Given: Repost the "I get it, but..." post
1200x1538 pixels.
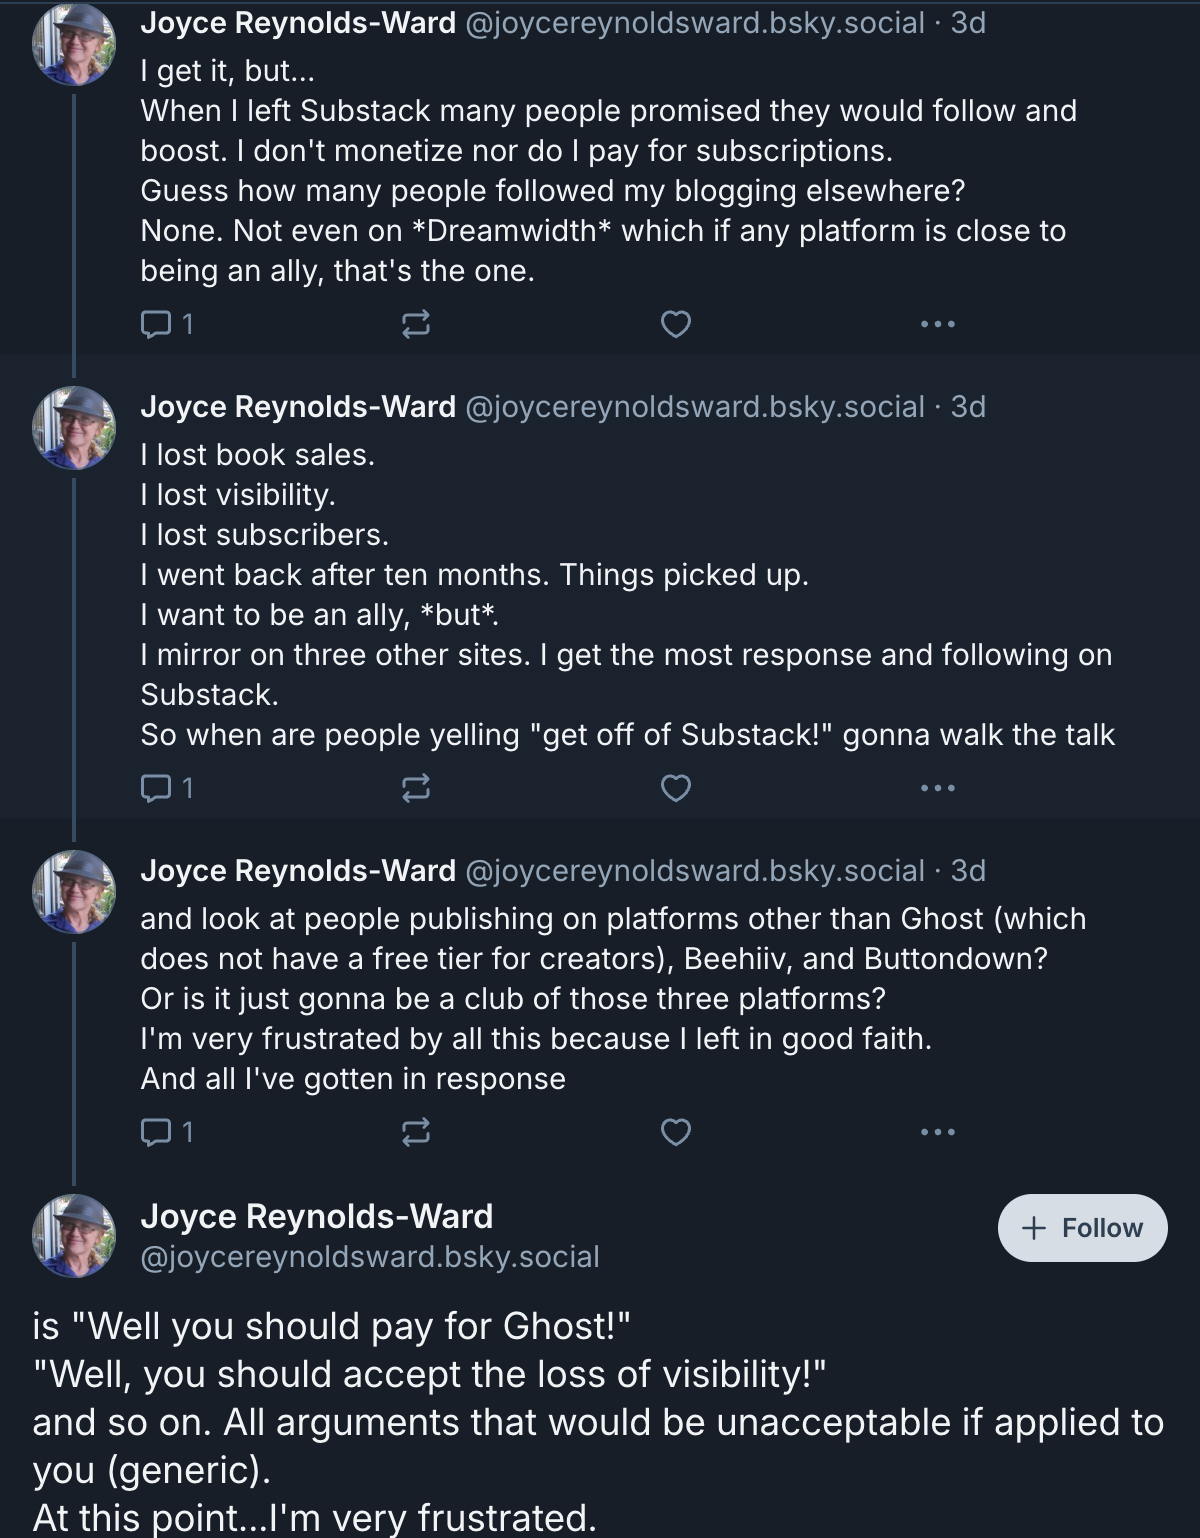Looking at the screenshot, I should 415,324.
